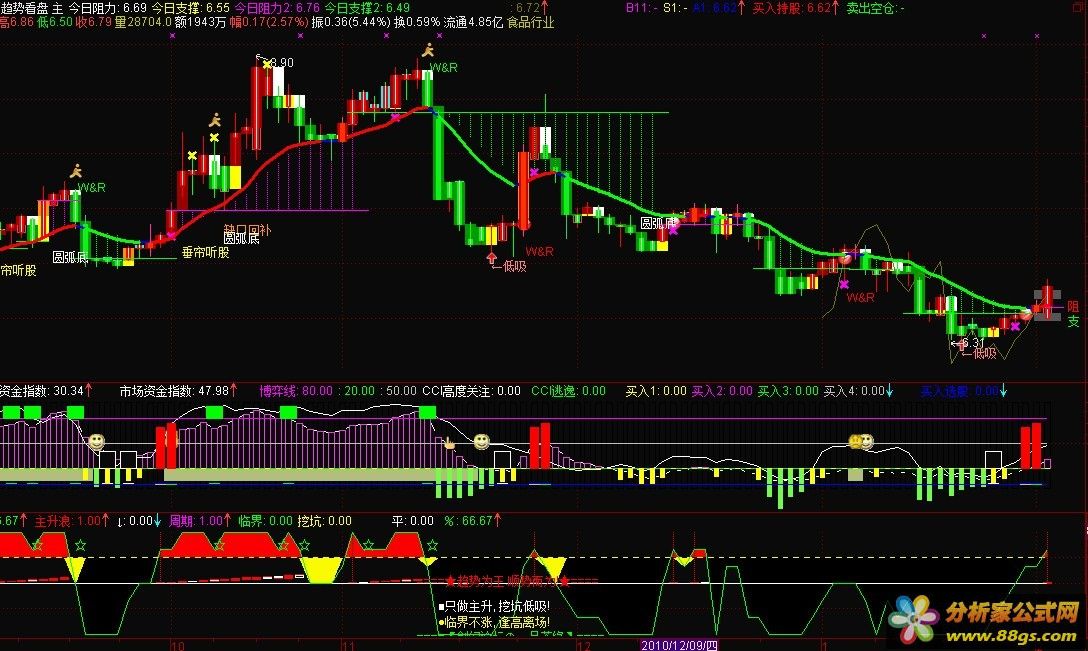Click the 博弈线 indicator label
The width and height of the screenshot is (1088, 651).
tap(278, 391)
